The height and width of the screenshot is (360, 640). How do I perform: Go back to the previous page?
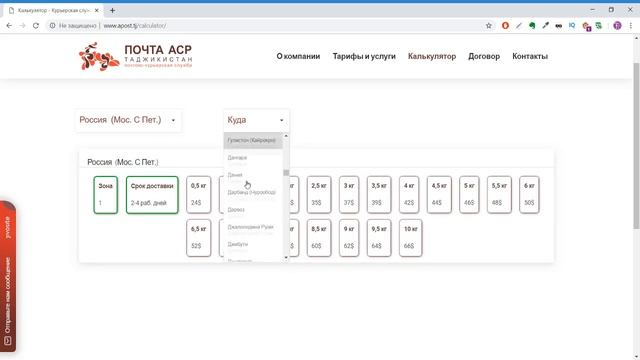click(9, 25)
